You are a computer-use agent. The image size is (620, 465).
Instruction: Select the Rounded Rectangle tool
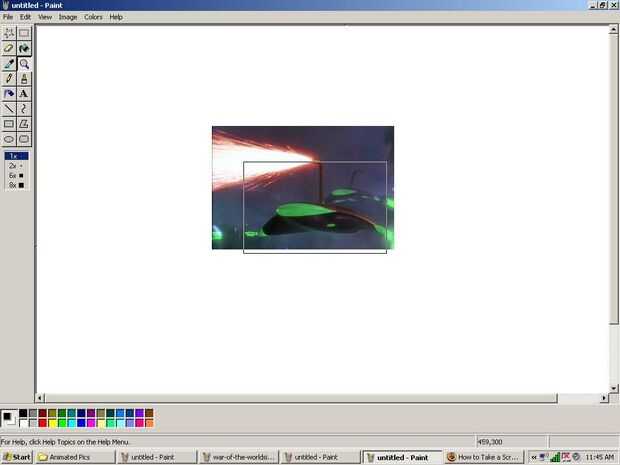24,139
